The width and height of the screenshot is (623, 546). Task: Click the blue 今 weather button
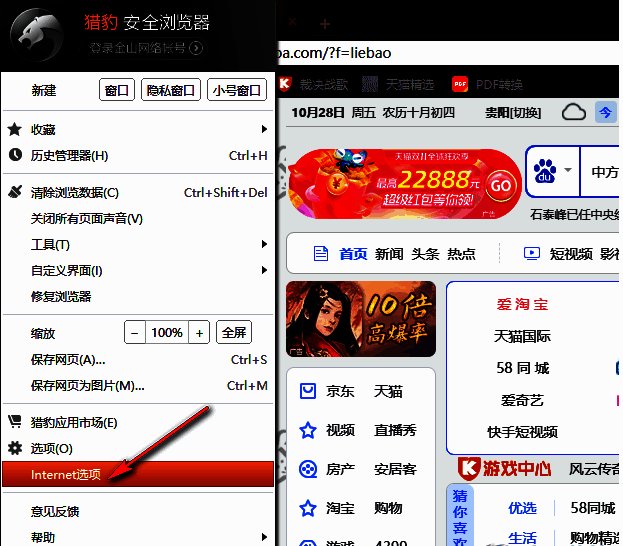click(606, 112)
